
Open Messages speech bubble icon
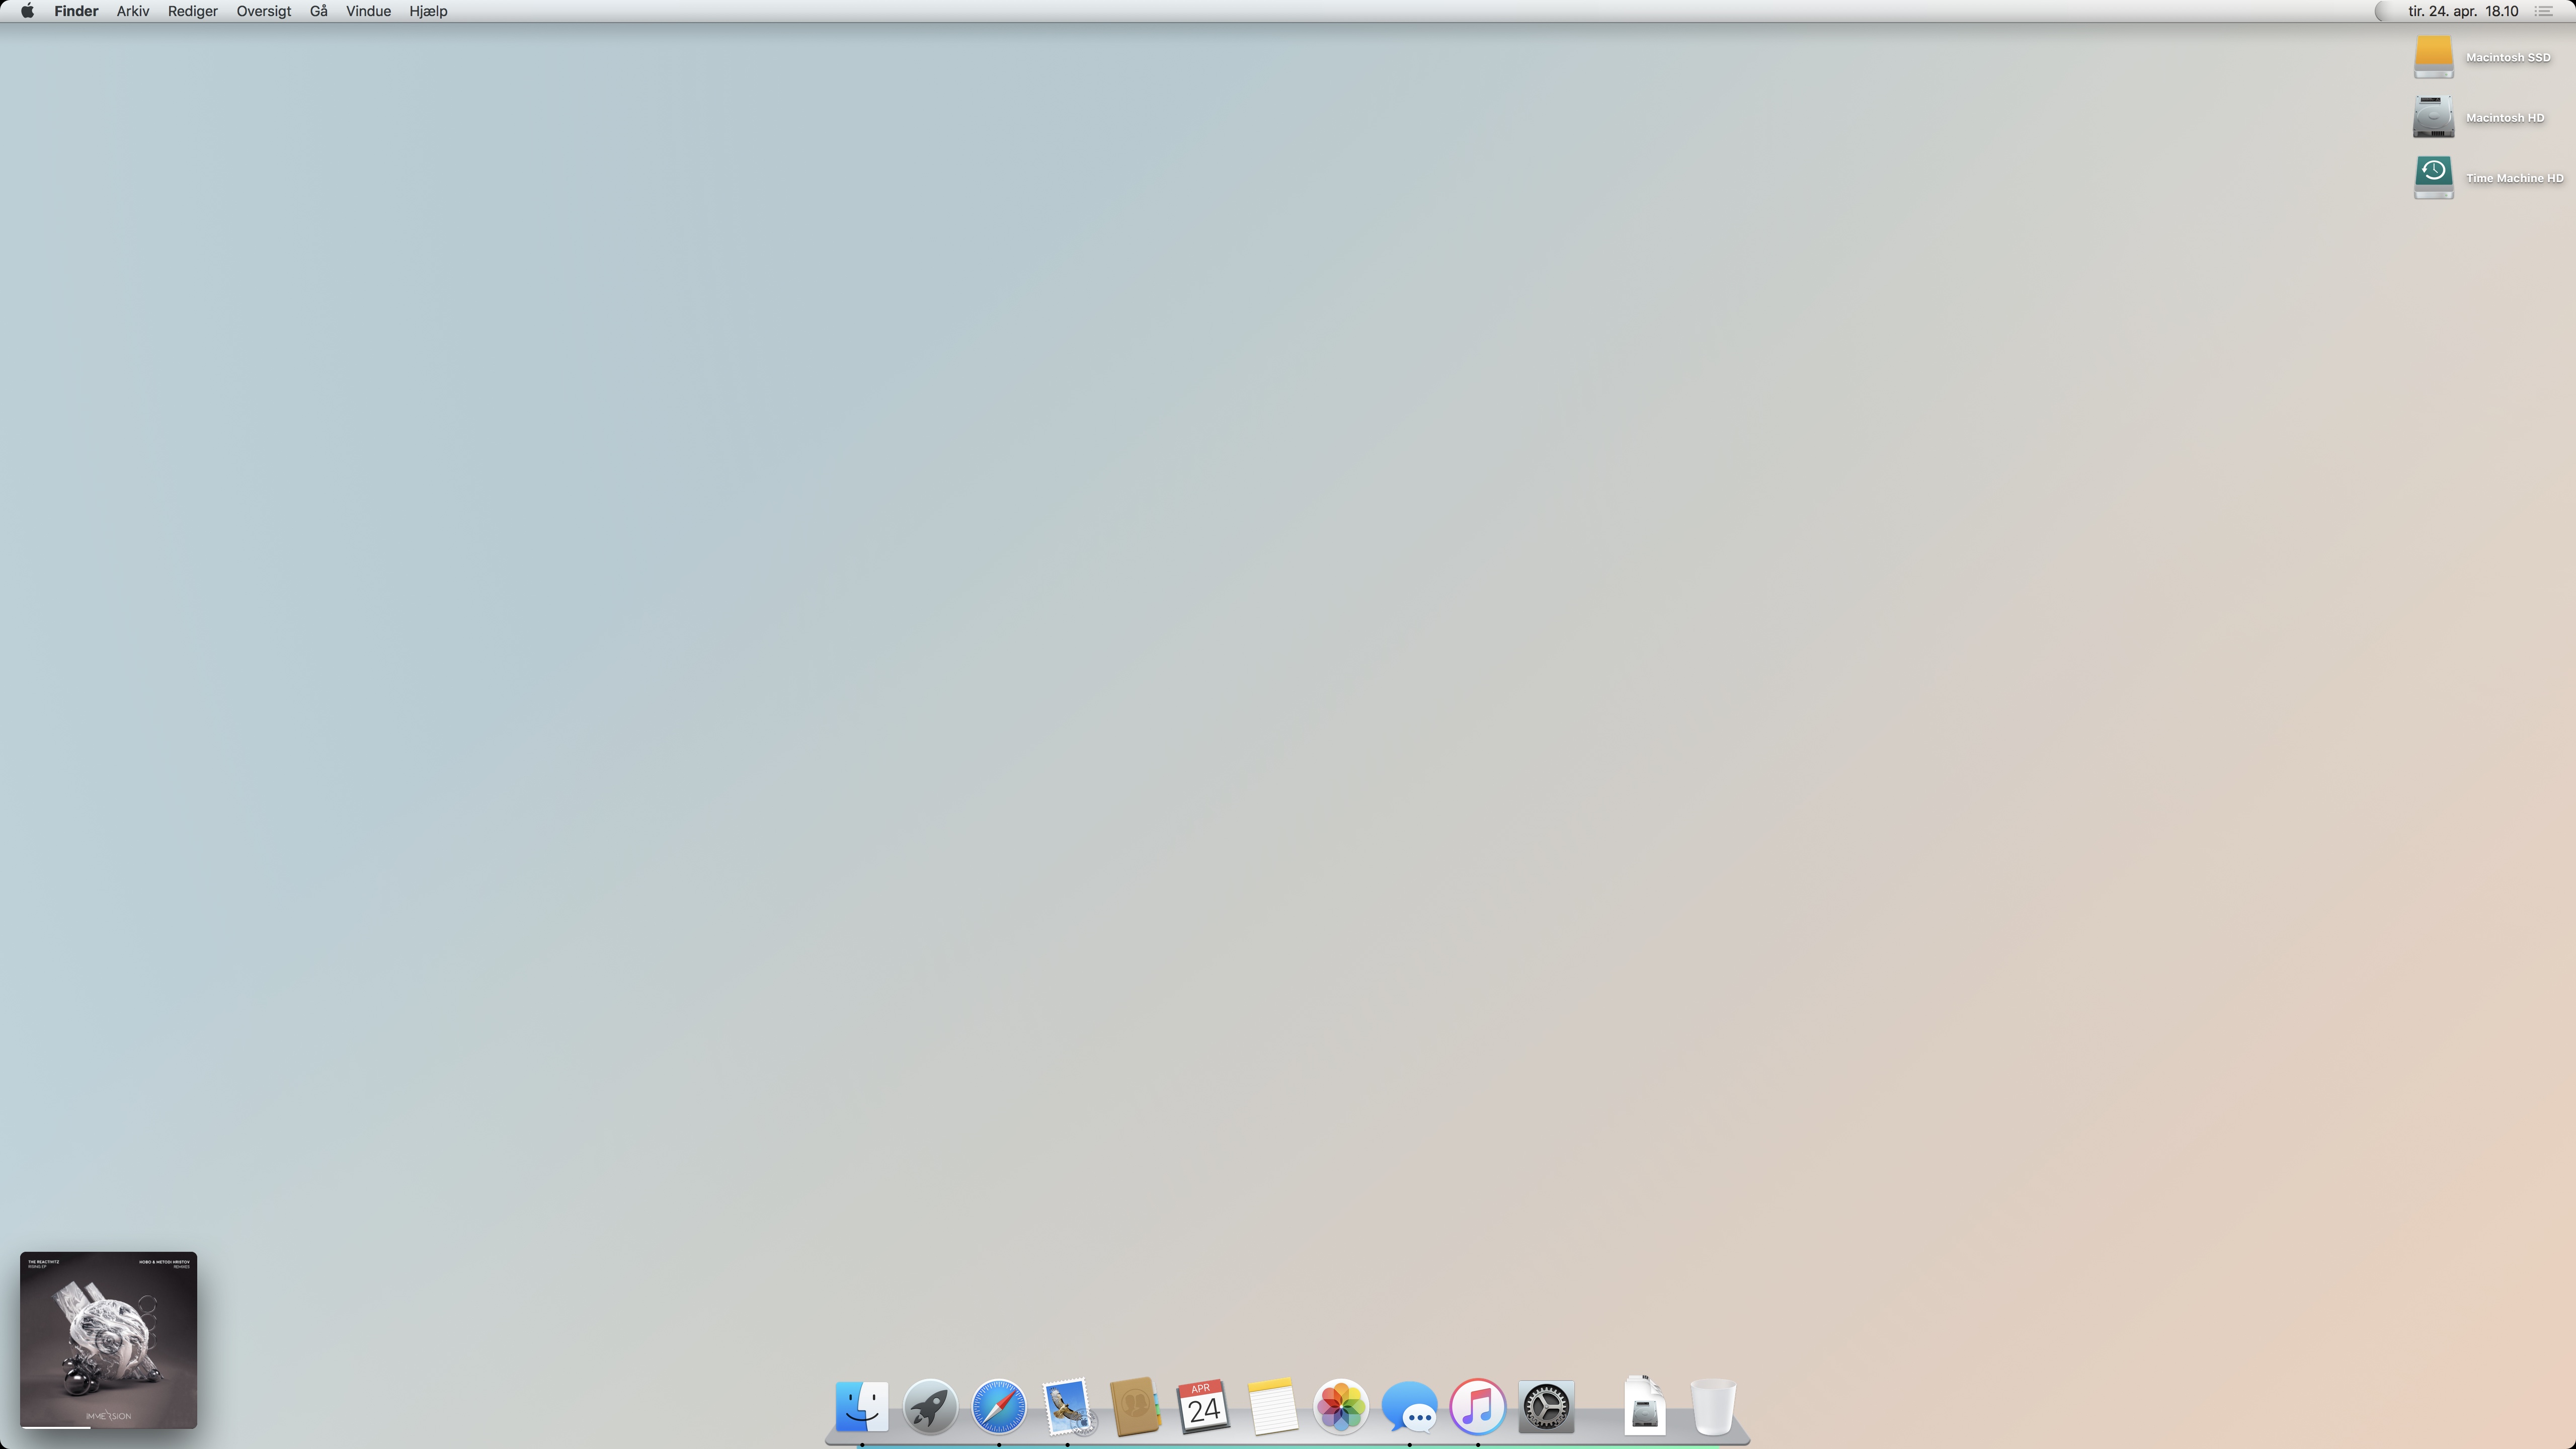click(1409, 1407)
